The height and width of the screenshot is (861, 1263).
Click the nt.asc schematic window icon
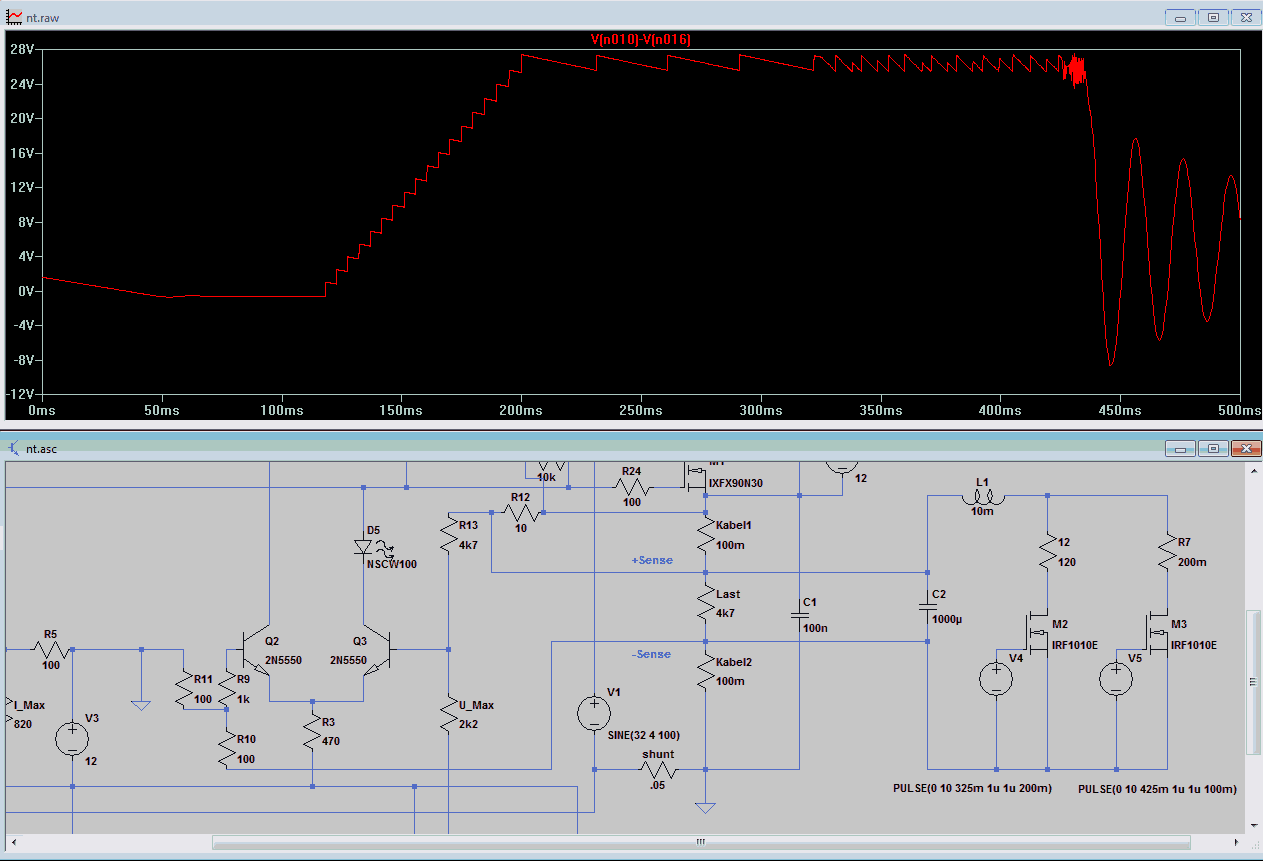point(11,448)
